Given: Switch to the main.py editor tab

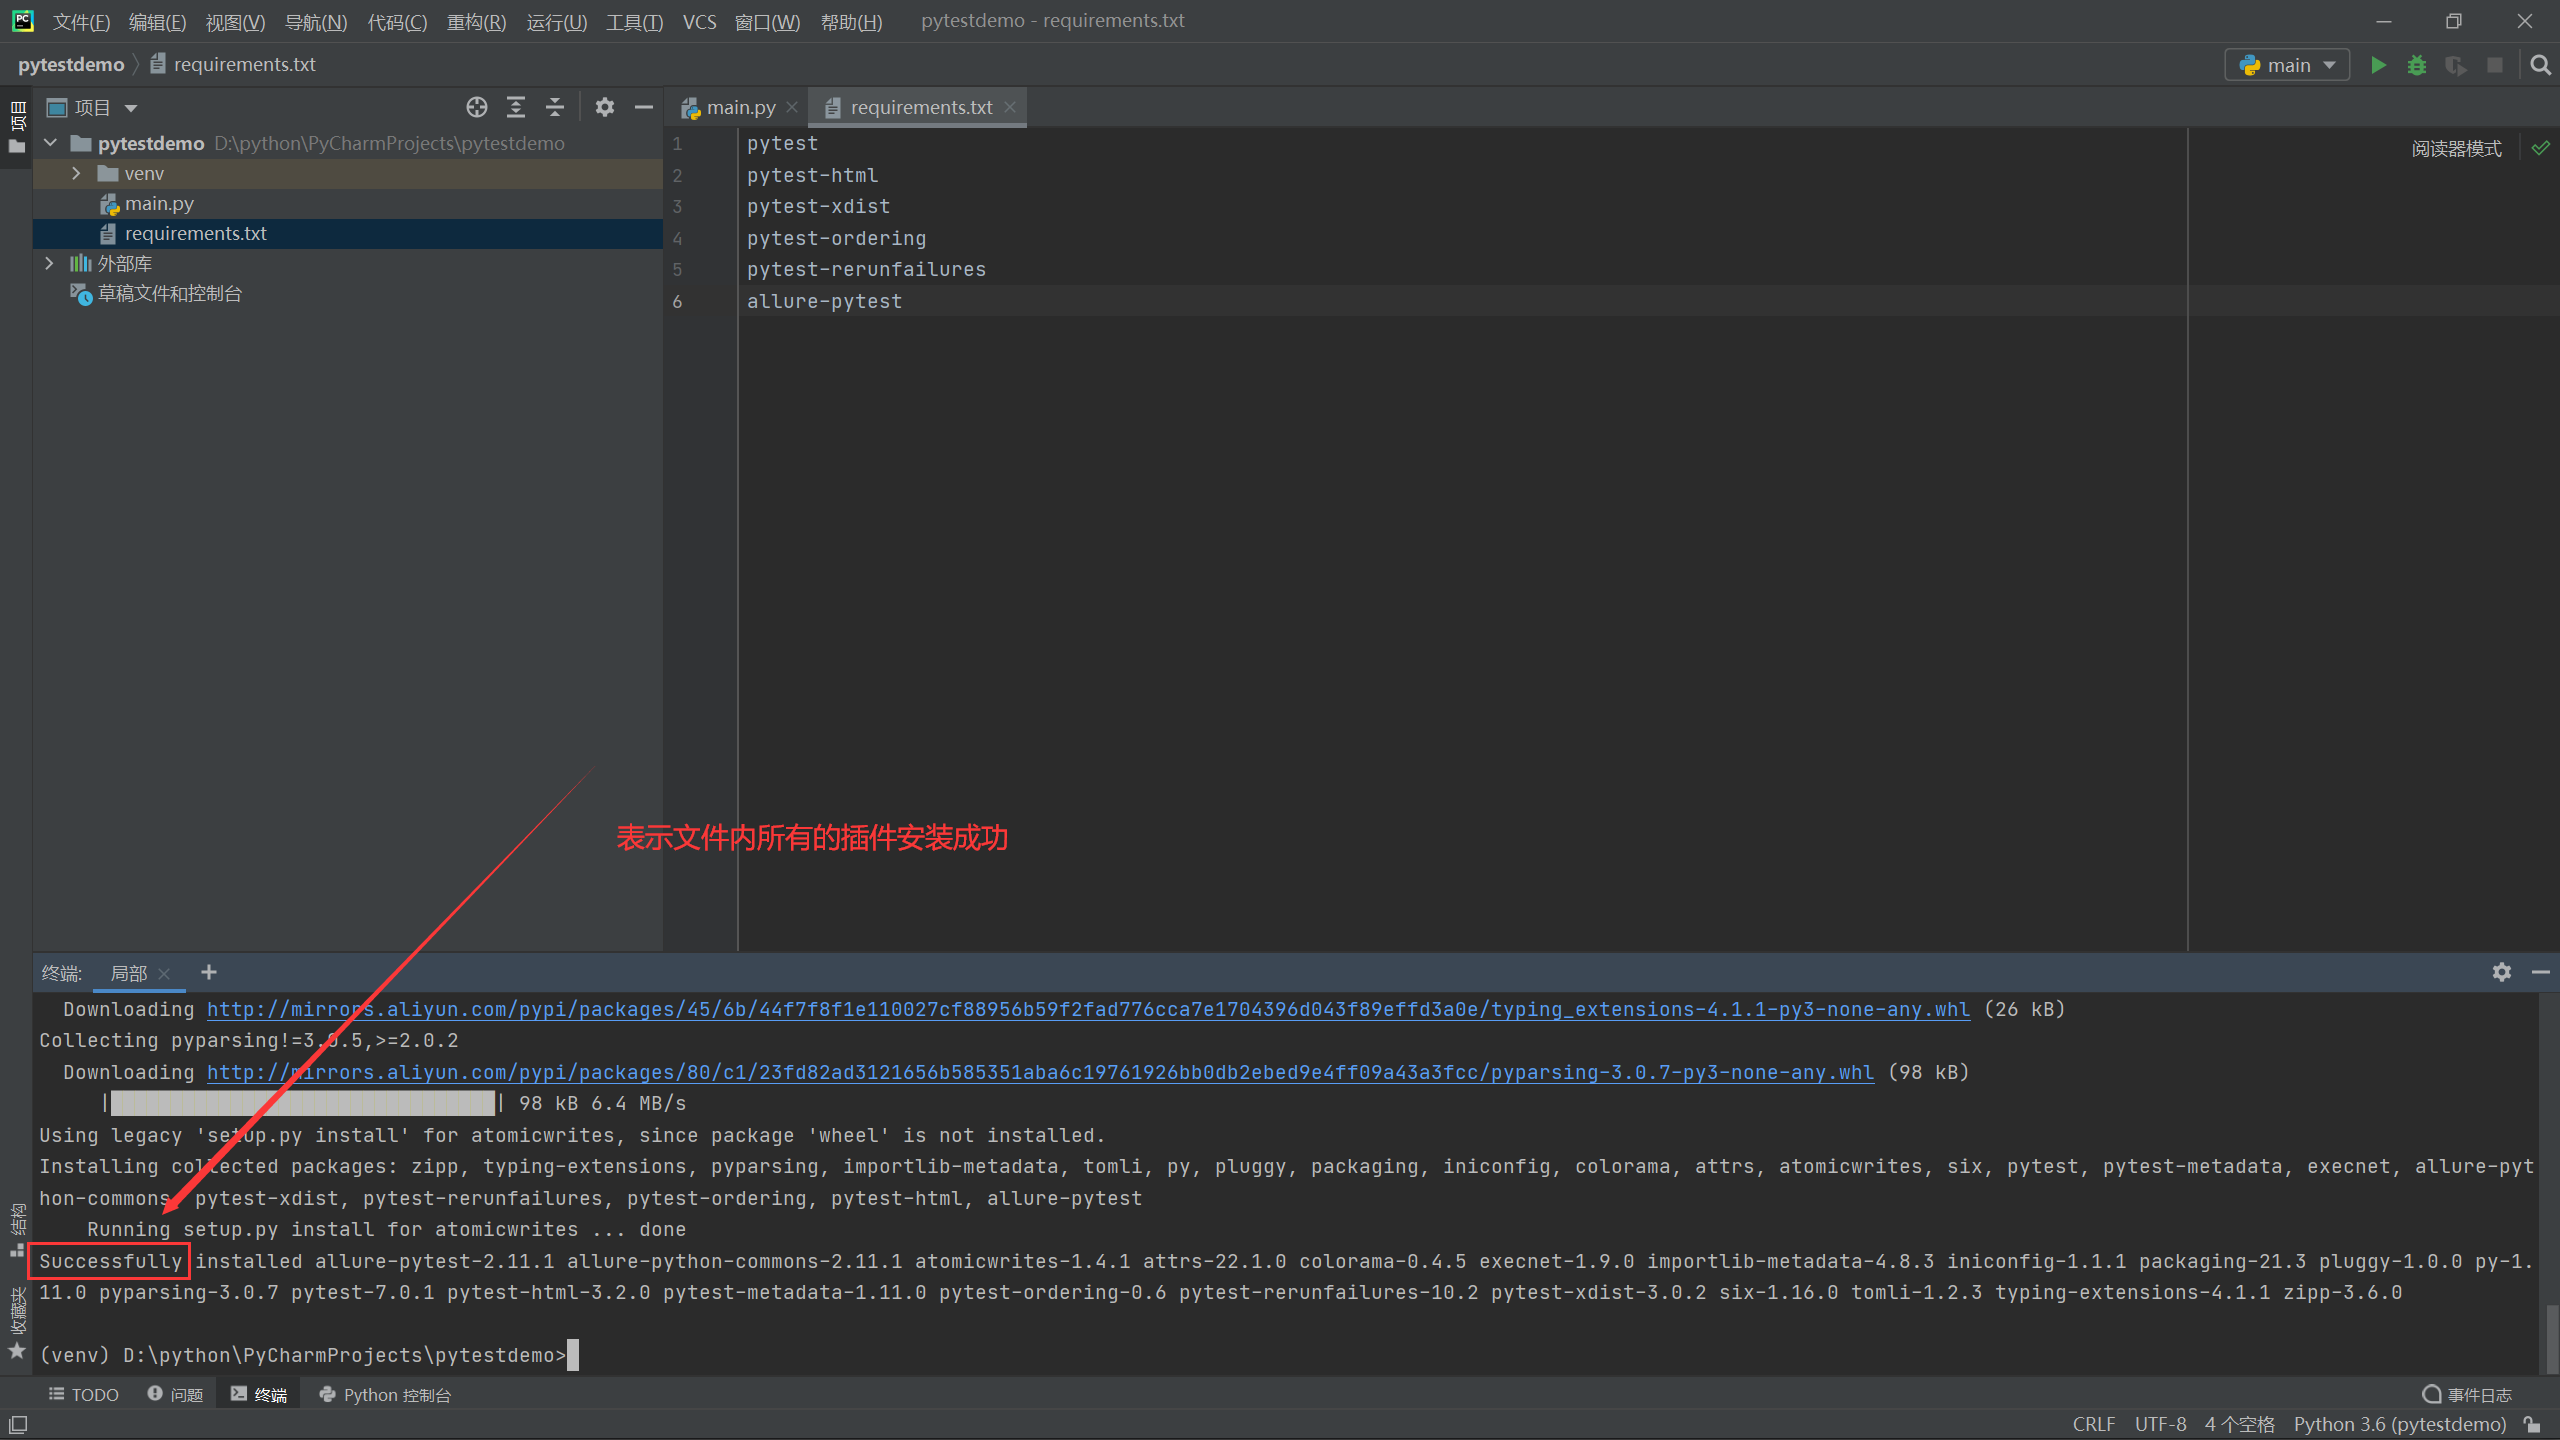Looking at the screenshot, I should [x=740, y=107].
